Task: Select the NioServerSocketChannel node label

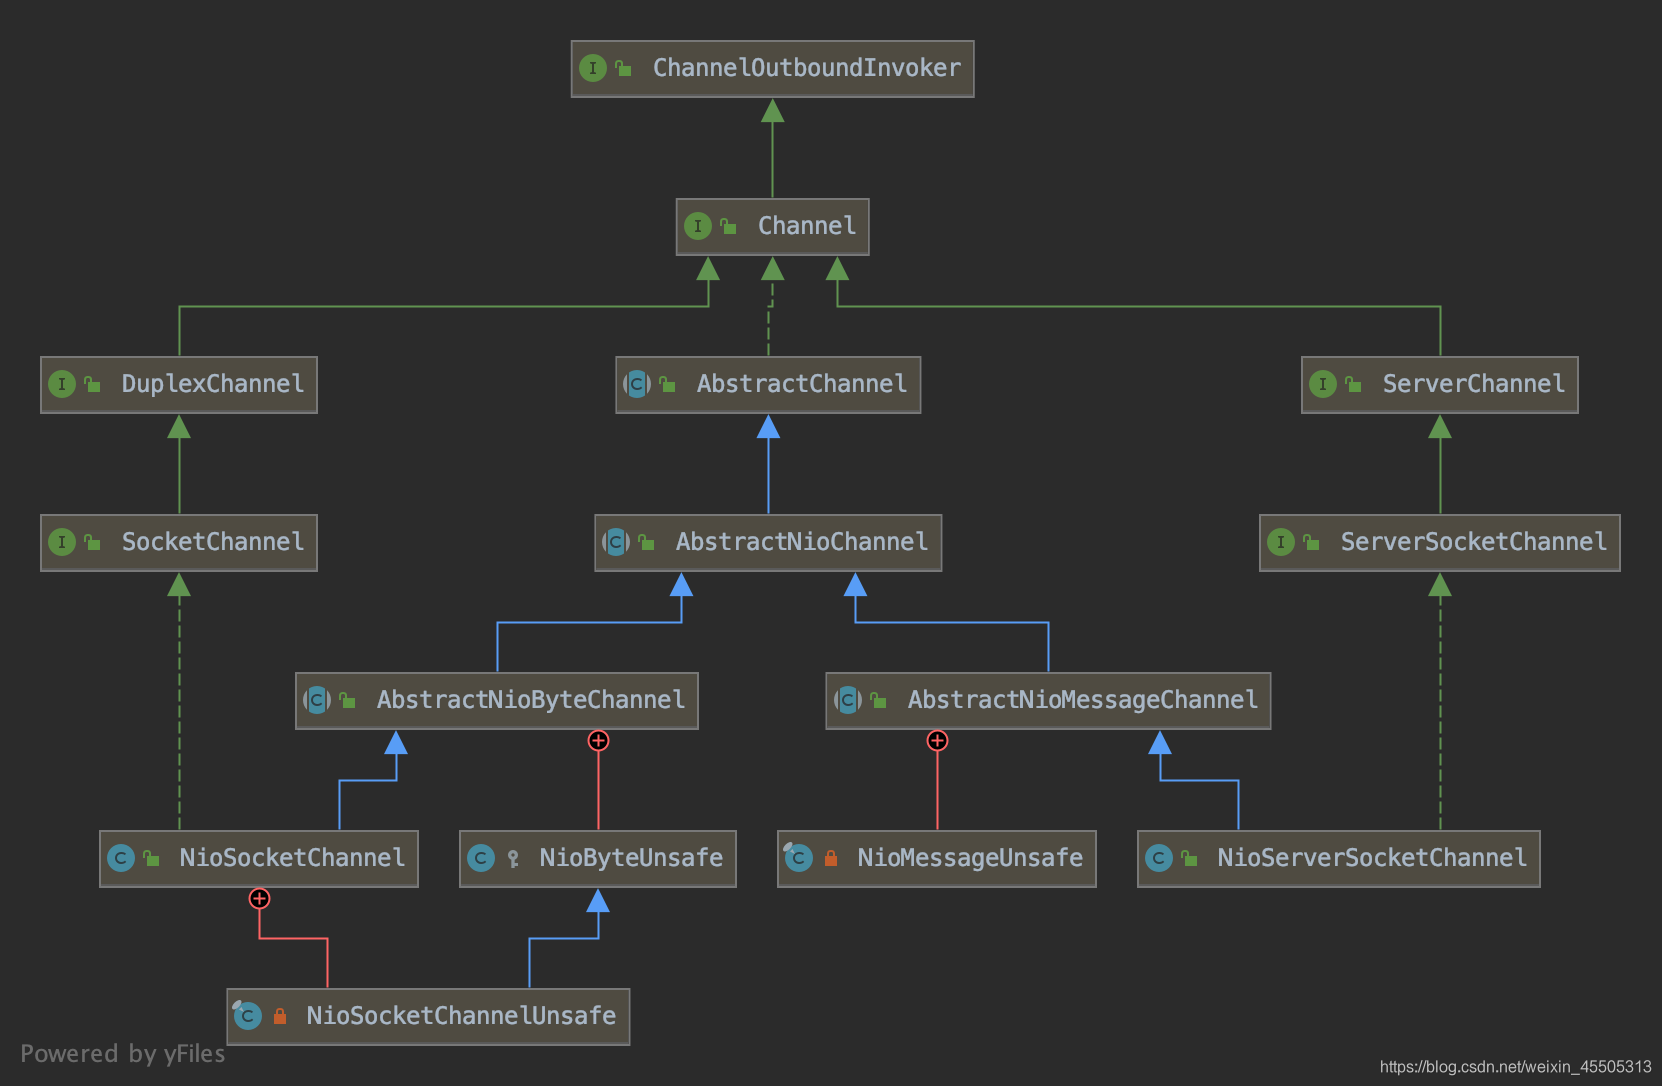Action: 1372,858
